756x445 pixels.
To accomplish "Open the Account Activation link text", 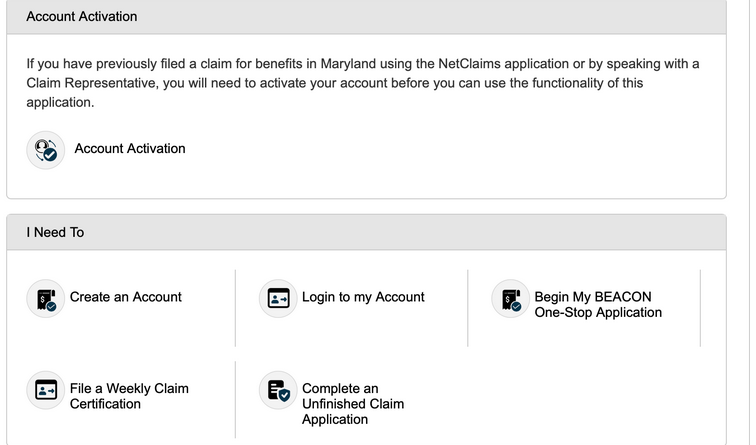I will (130, 148).
